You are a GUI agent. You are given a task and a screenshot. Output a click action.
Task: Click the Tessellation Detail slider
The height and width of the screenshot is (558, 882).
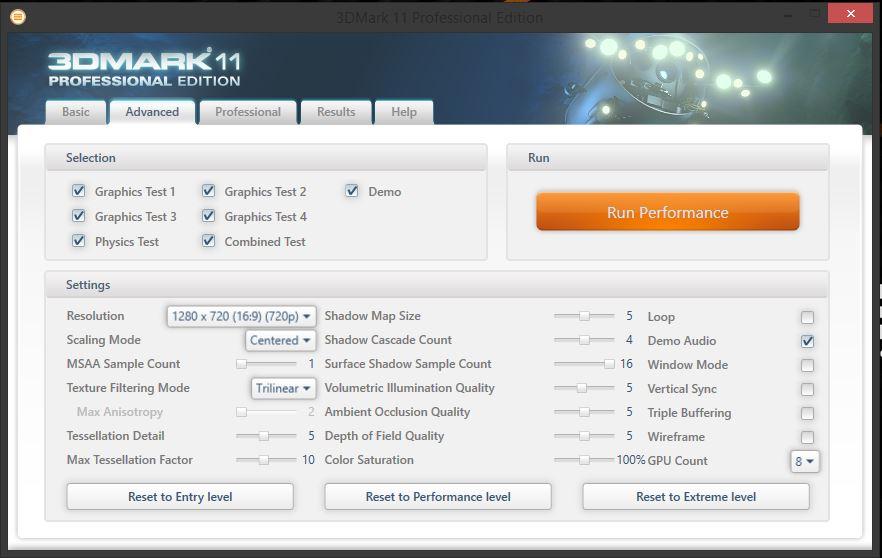coord(266,436)
